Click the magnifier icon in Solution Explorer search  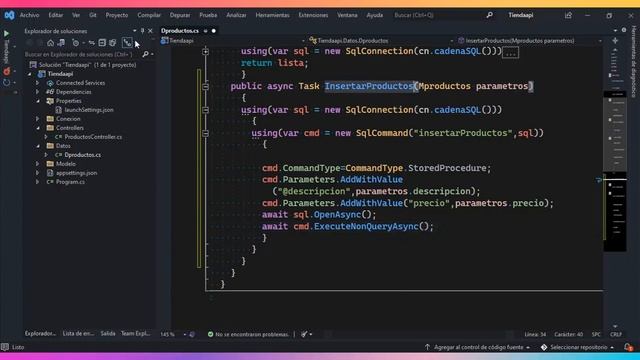[x=145, y=54]
